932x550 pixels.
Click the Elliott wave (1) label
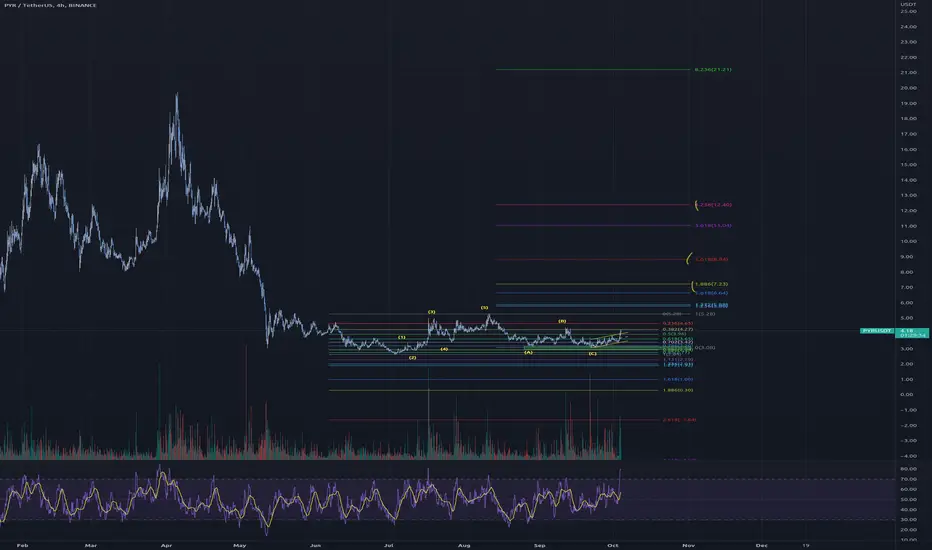(x=402, y=337)
